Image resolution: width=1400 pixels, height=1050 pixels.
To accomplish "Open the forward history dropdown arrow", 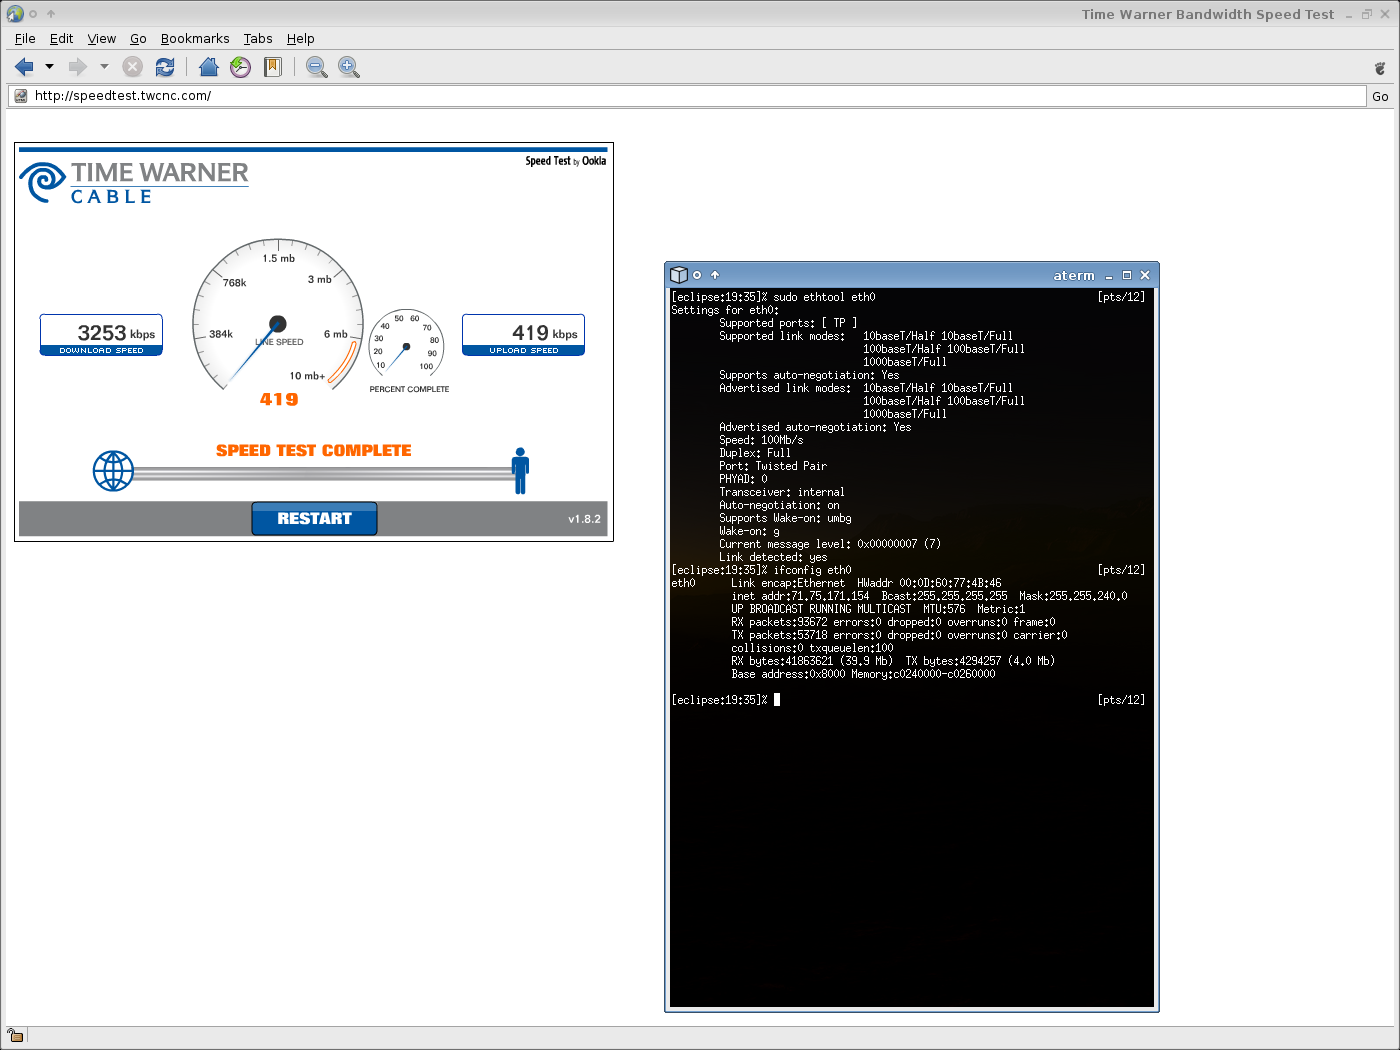I will pos(104,67).
